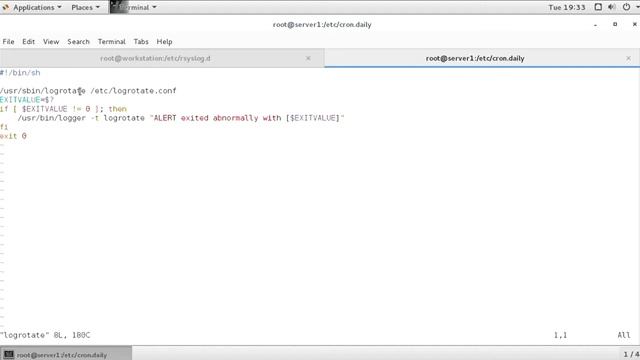Click the accessibility icon in top bar
Screen dimensions: 640x360
tap(598, 7)
